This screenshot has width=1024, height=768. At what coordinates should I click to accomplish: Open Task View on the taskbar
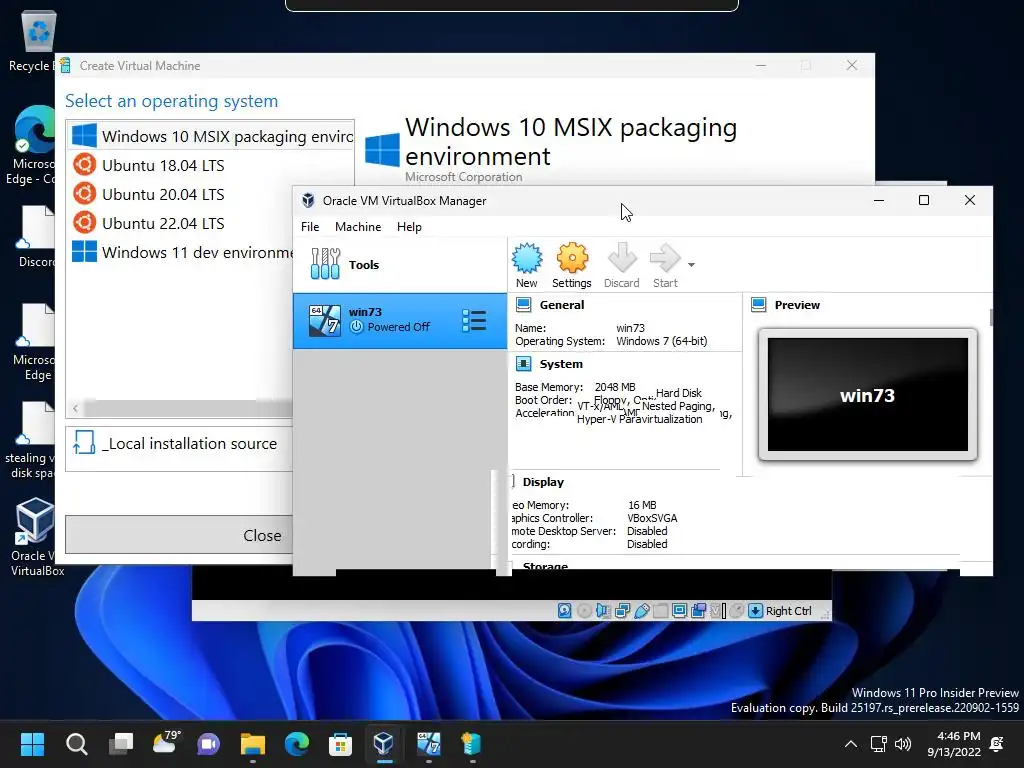(121, 744)
